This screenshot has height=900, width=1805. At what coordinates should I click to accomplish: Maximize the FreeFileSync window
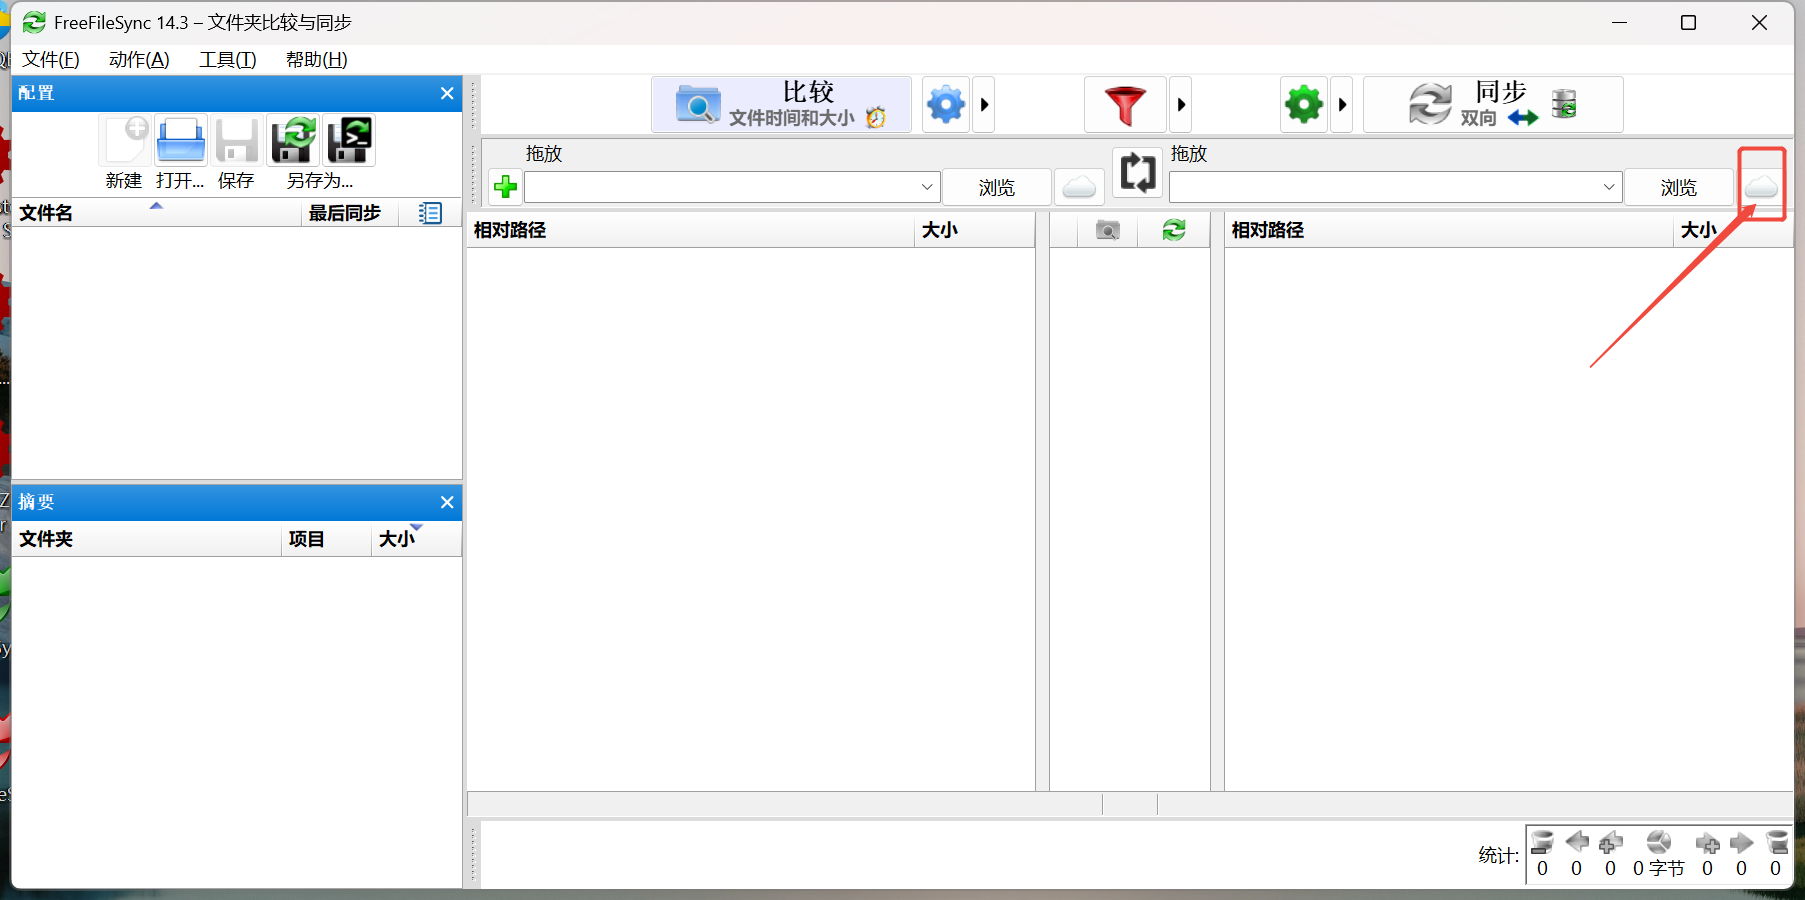1688,22
